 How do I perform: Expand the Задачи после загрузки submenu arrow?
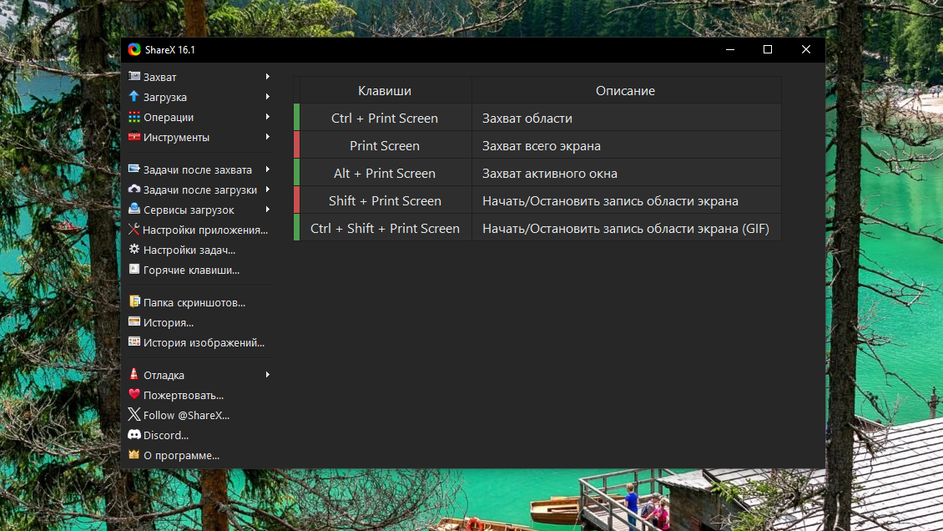[268, 189]
